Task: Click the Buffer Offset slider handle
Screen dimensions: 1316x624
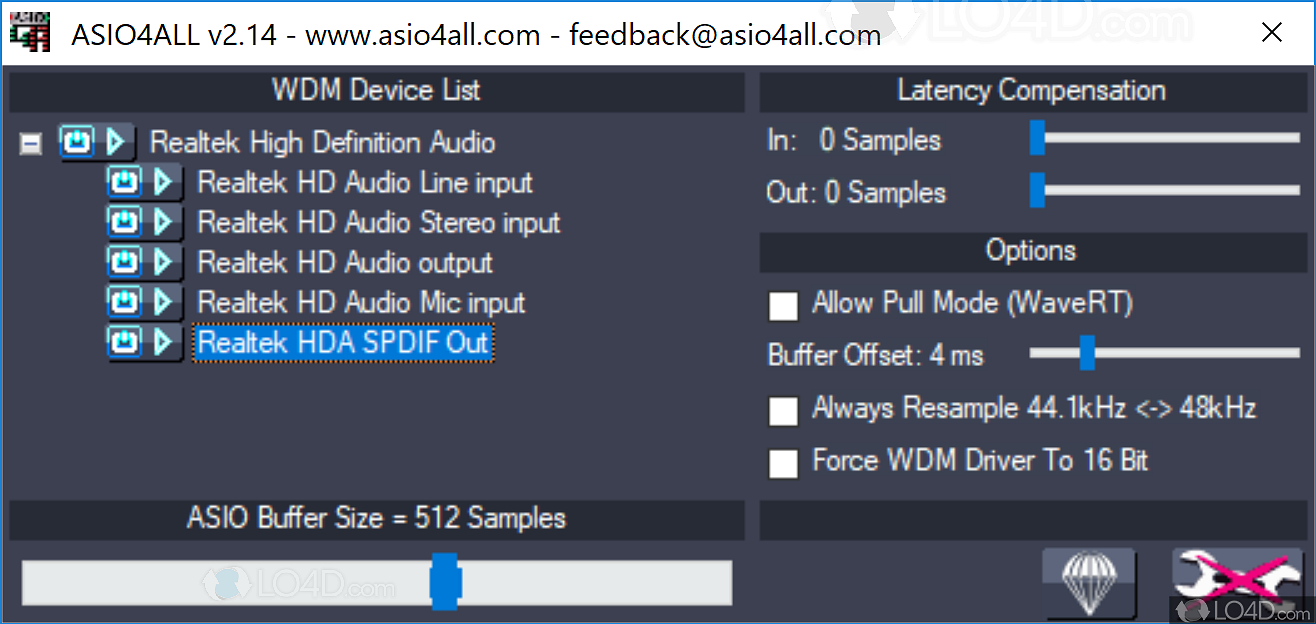Action: (x=1087, y=352)
